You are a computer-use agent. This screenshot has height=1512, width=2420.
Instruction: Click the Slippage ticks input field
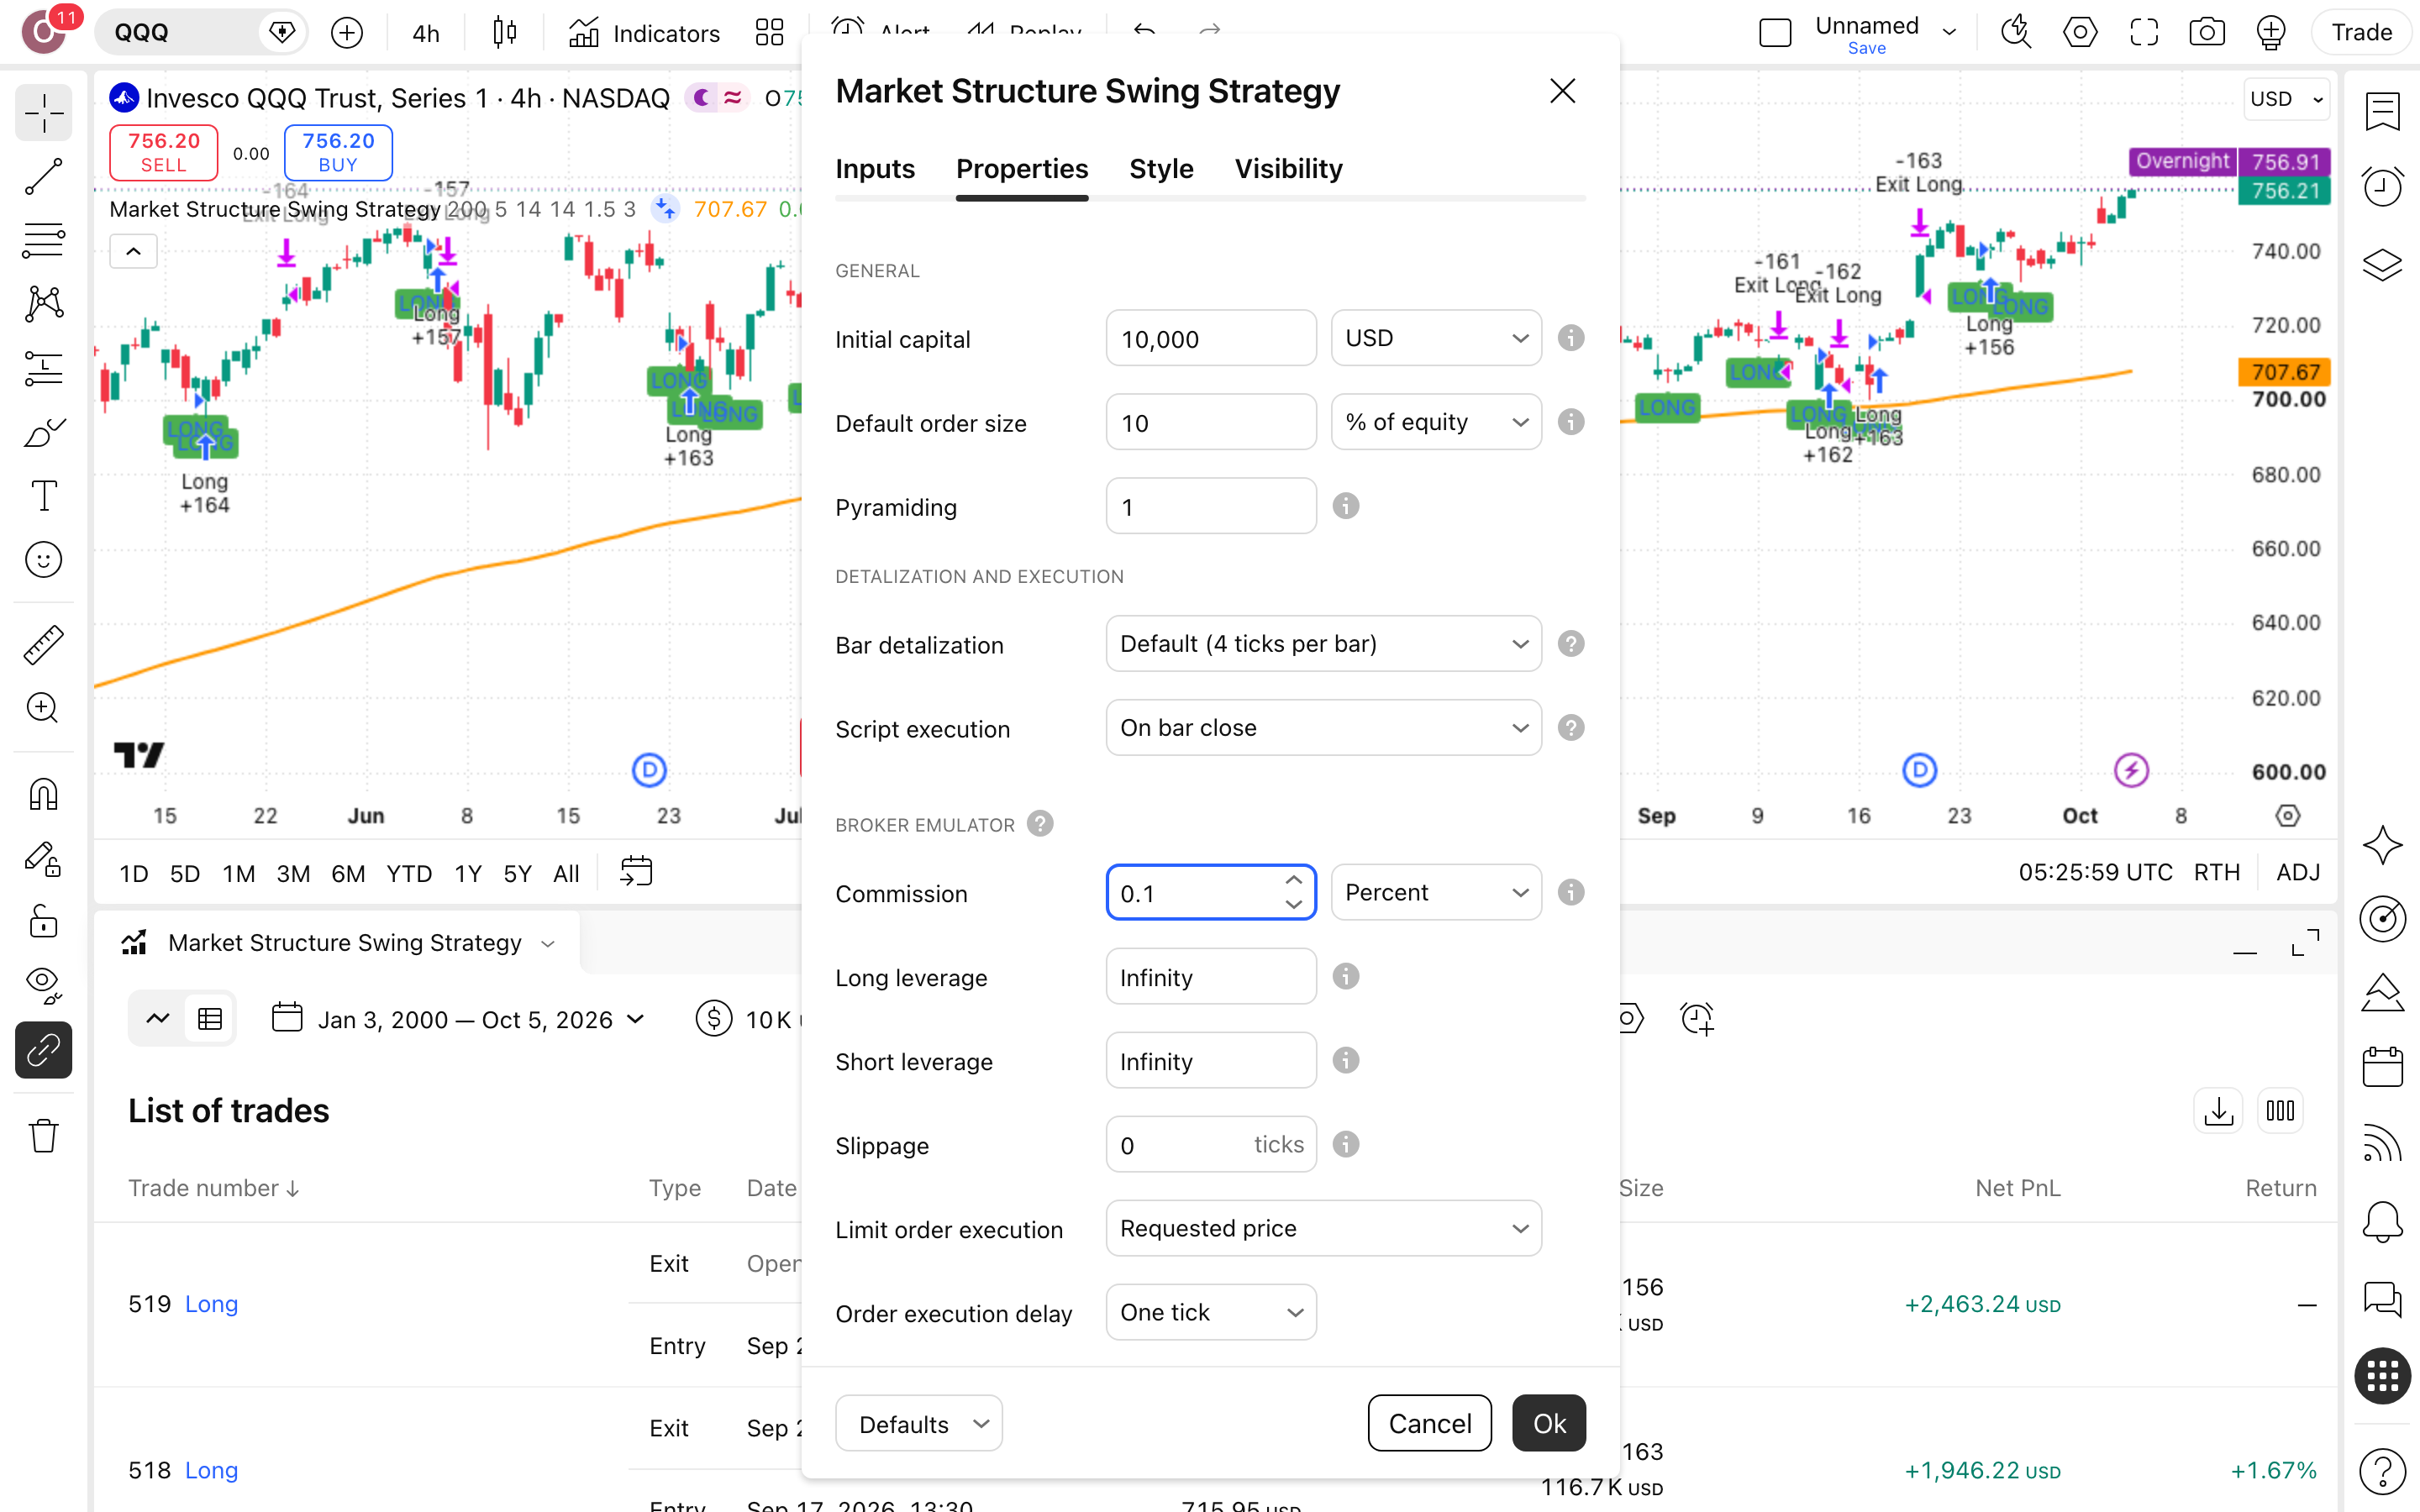(1211, 1144)
